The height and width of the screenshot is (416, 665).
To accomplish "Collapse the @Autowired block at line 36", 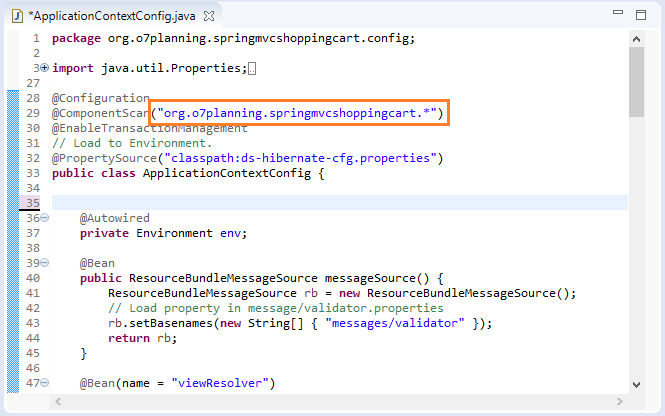I will (45, 218).
